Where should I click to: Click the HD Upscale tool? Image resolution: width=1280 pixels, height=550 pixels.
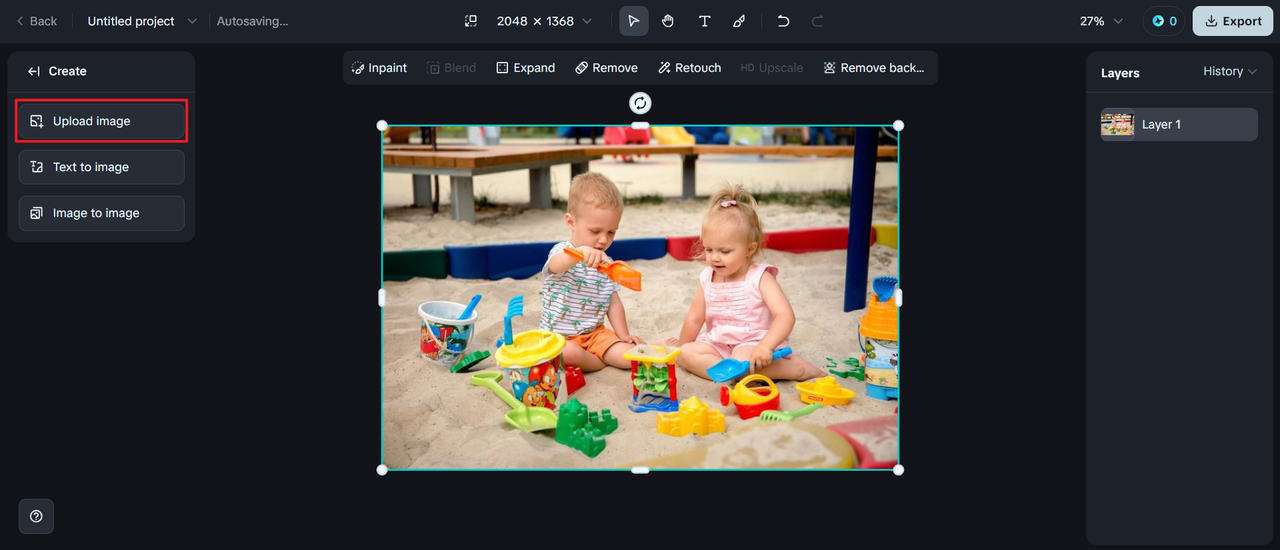tap(771, 68)
